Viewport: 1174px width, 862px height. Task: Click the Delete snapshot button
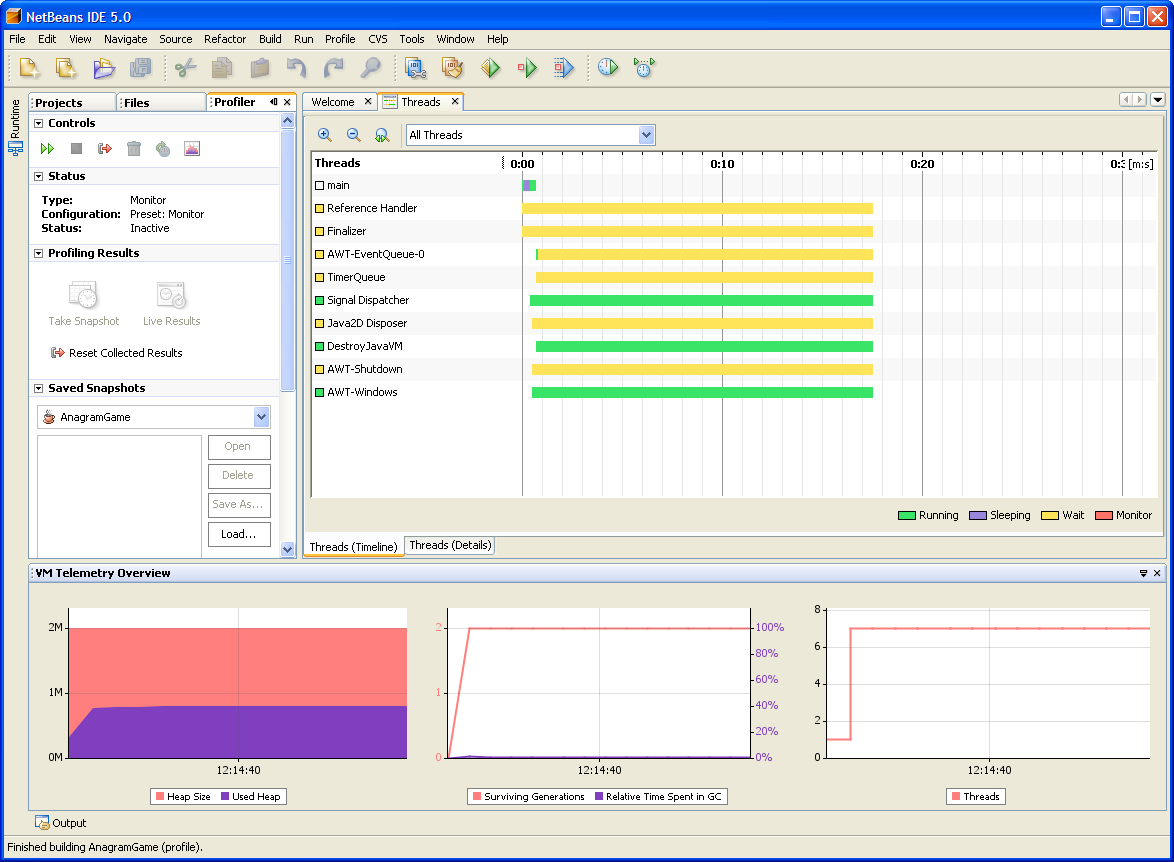(239, 476)
